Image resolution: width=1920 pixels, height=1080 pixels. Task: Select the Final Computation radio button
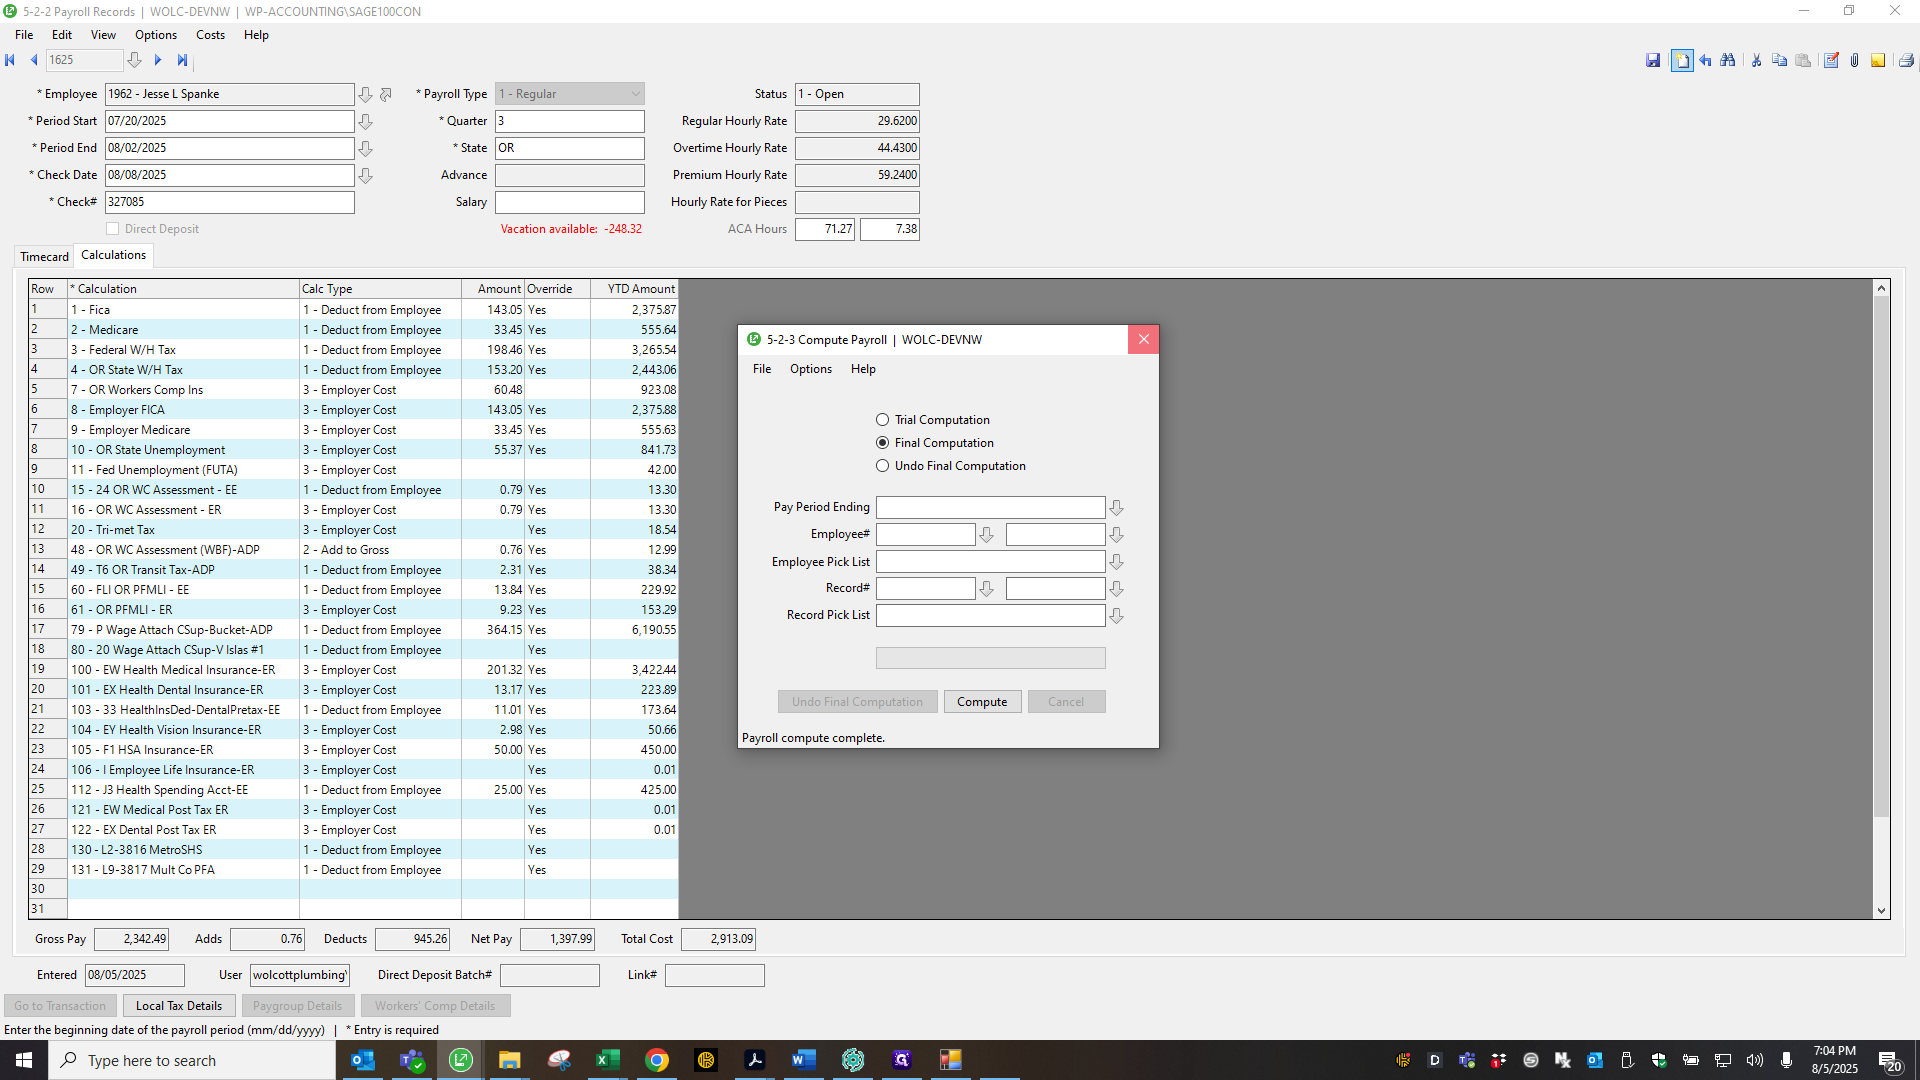coord(882,443)
